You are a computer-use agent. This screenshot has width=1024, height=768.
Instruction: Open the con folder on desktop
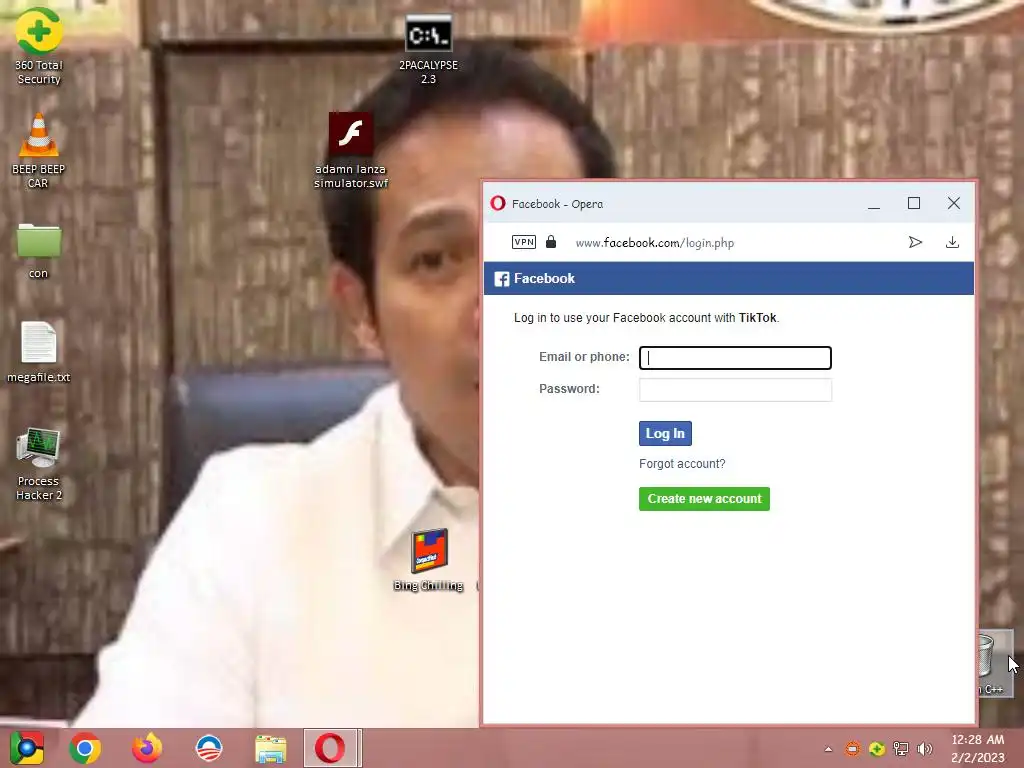tap(39, 251)
